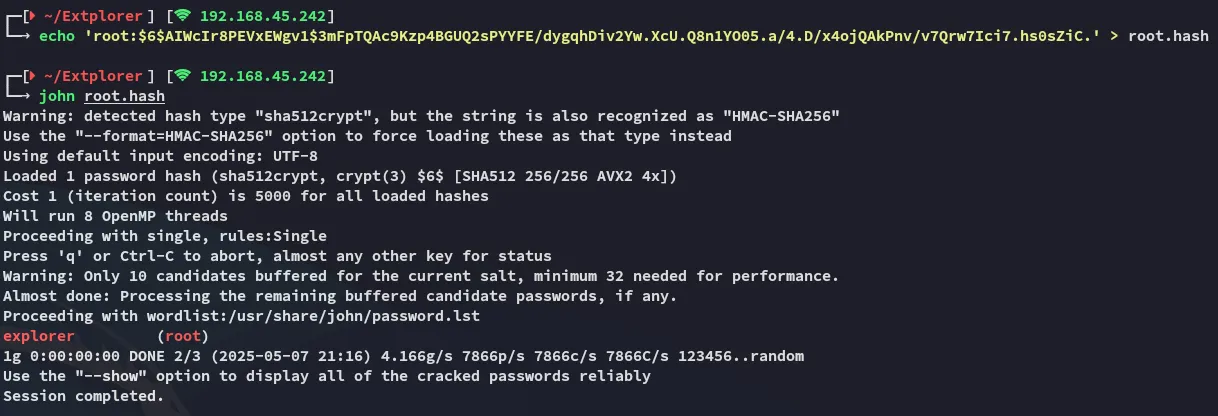1218x416 pixels.
Task: Click root.hash after the redirect operator
Action: coord(1168,36)
